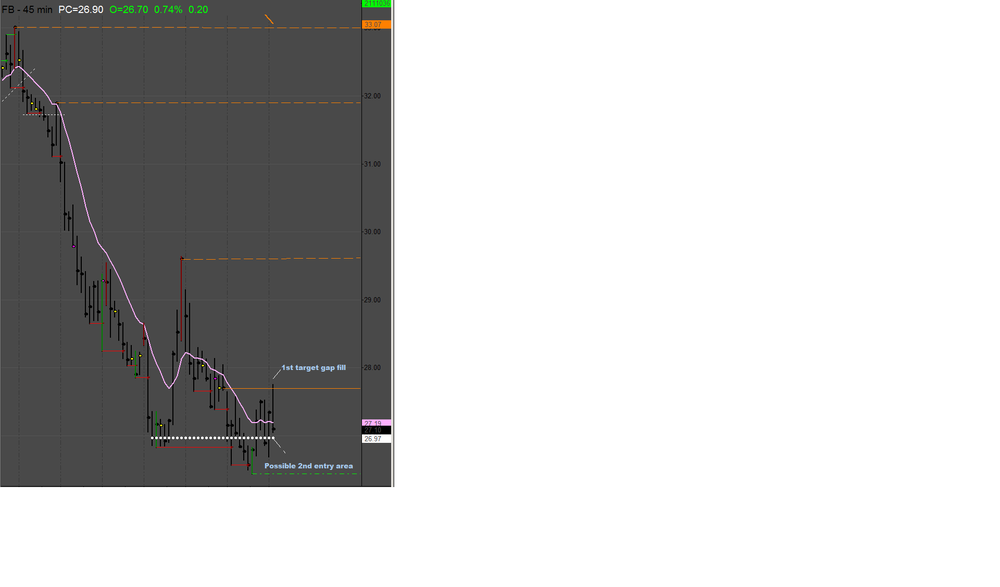Select the solid orange gap fill line
The image size is (1000, 587).
292,389
